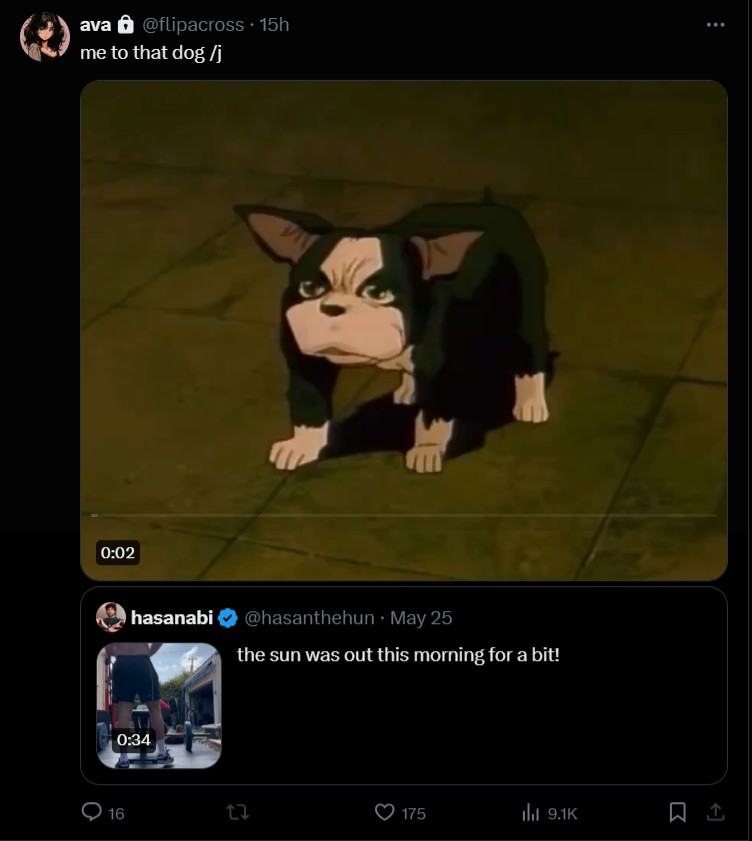Click the hasanabi display name
Viewport: 752px width, 841px height.
(x=172, y=618)
